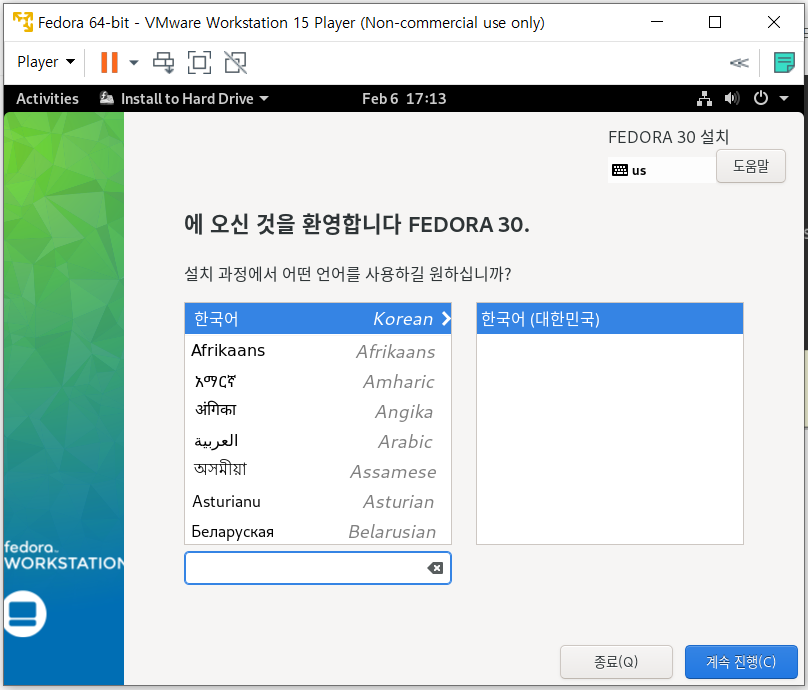Image resolution: width=808 pixels, height=690 pixels.
Task: Click the 도움말 help button
Action: pos(751,166)
